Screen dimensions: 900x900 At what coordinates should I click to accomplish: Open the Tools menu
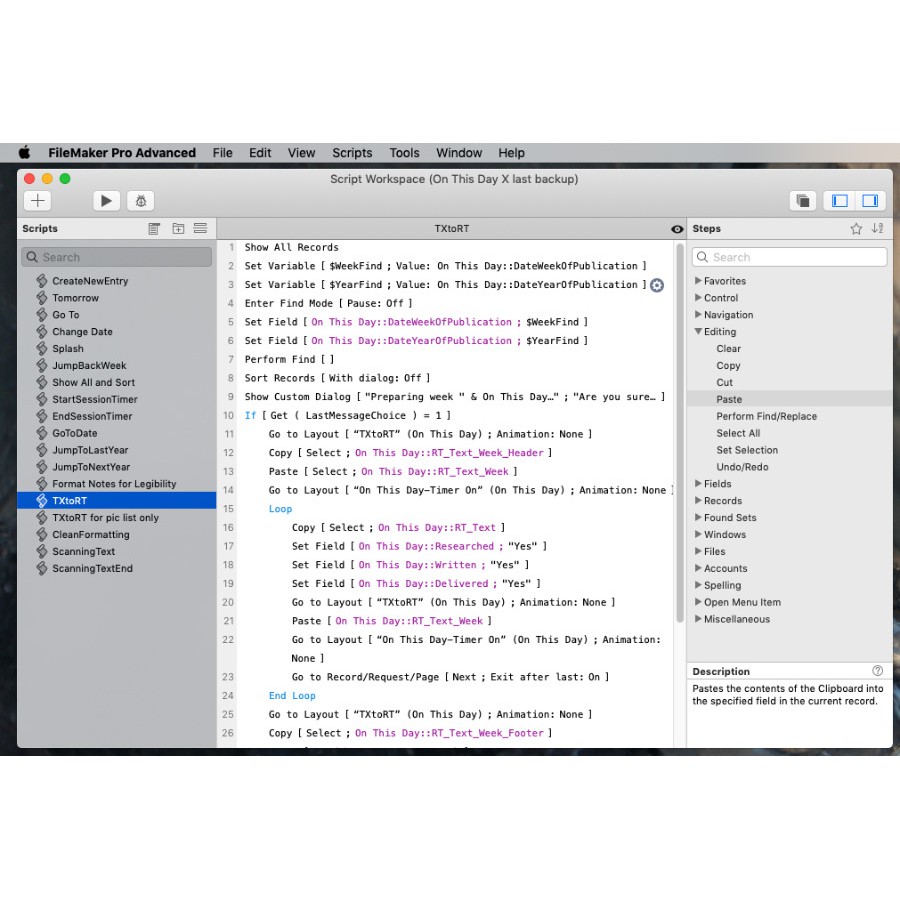tap(405, 153)
